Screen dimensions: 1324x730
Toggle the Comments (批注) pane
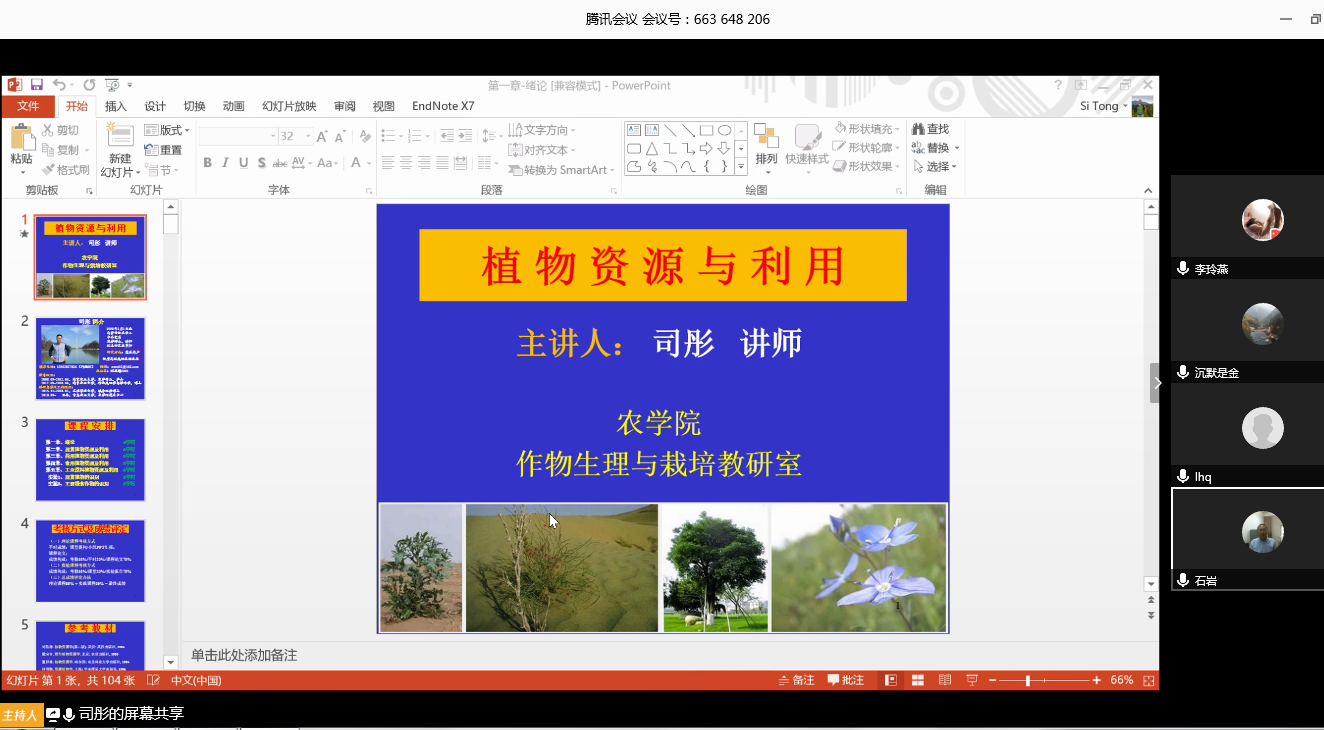846,680
